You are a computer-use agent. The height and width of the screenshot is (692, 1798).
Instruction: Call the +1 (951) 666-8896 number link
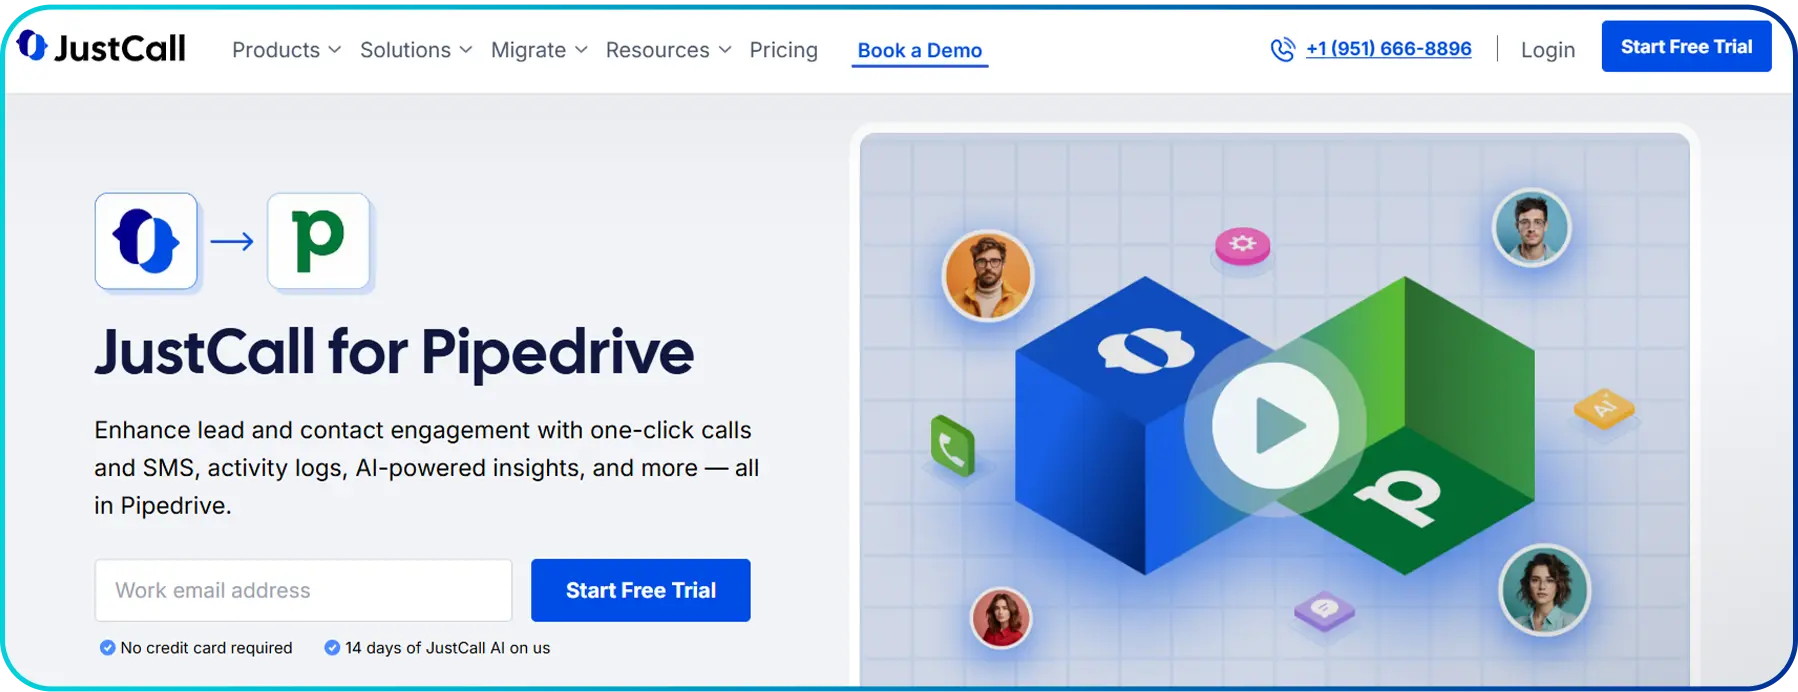coord(1388,48)
